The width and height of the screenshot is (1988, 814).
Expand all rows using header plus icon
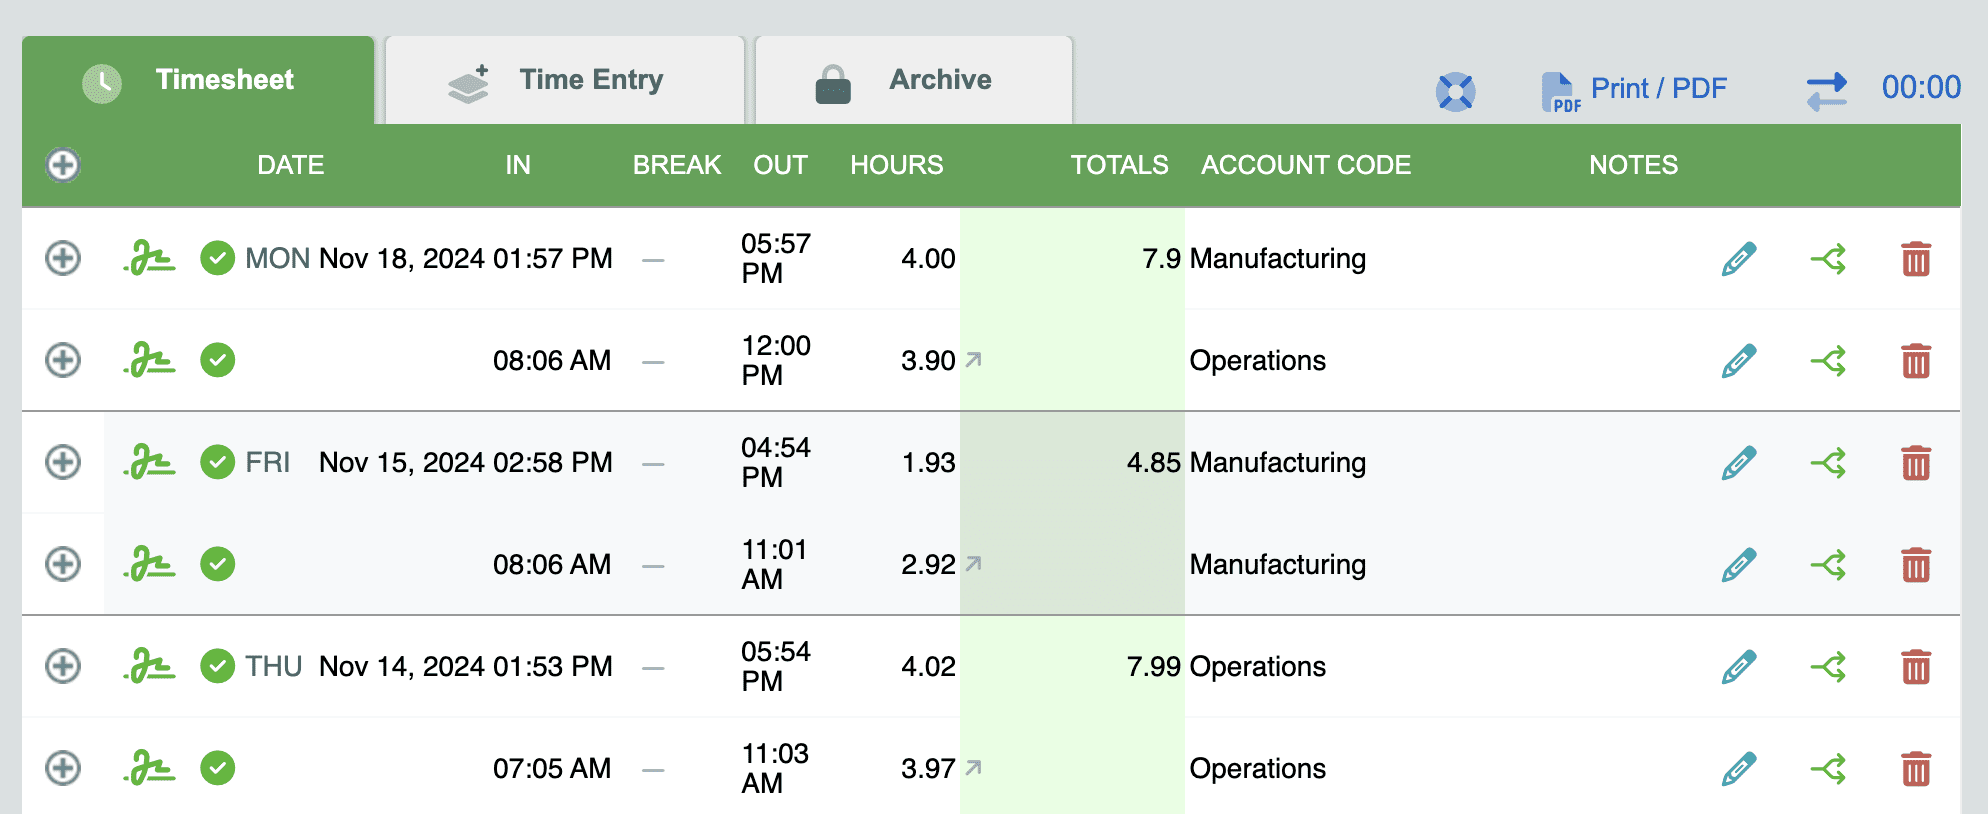63,165
